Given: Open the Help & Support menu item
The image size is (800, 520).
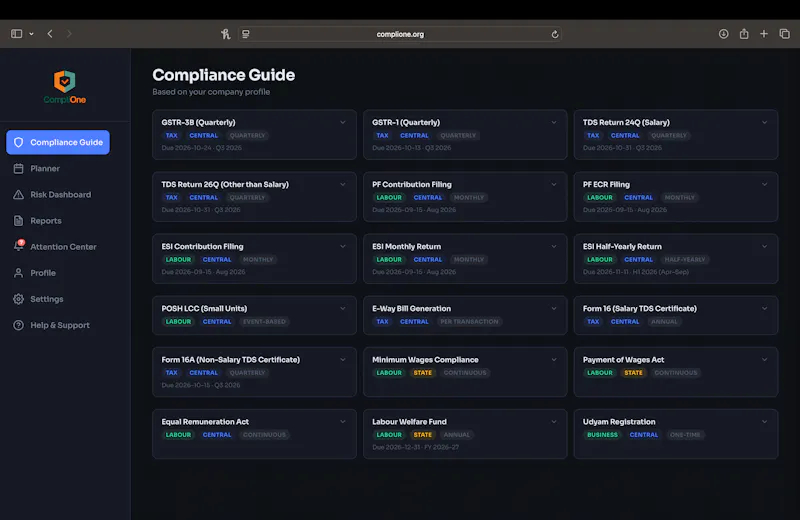Looking at the screenshot, I should (x=58, y=325).
